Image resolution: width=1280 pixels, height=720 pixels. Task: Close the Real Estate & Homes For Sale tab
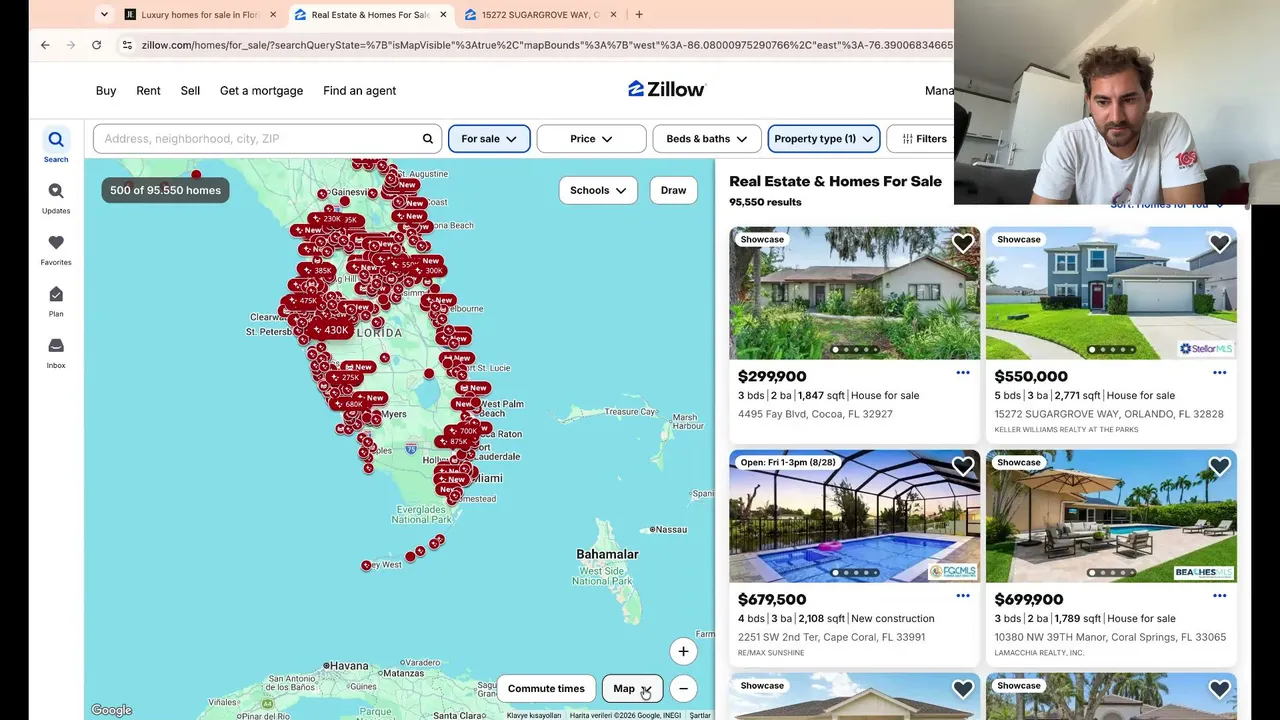(x=443, y=15)
